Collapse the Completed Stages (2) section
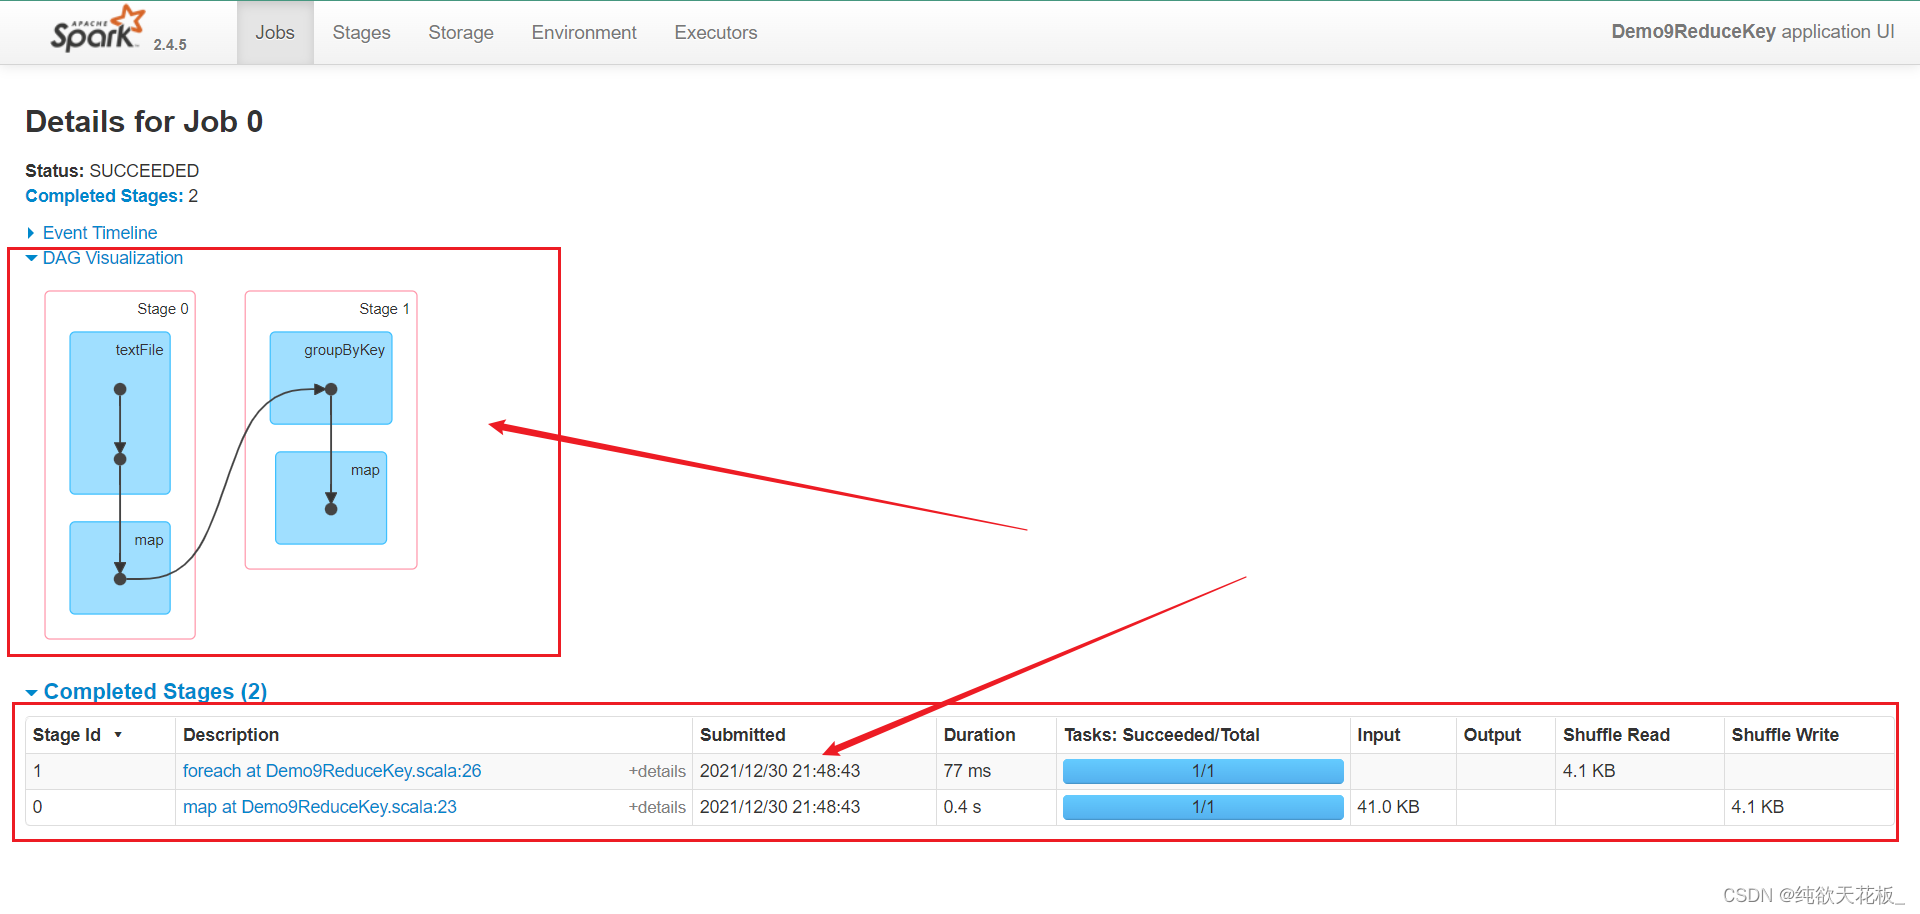 coord(147,691)
